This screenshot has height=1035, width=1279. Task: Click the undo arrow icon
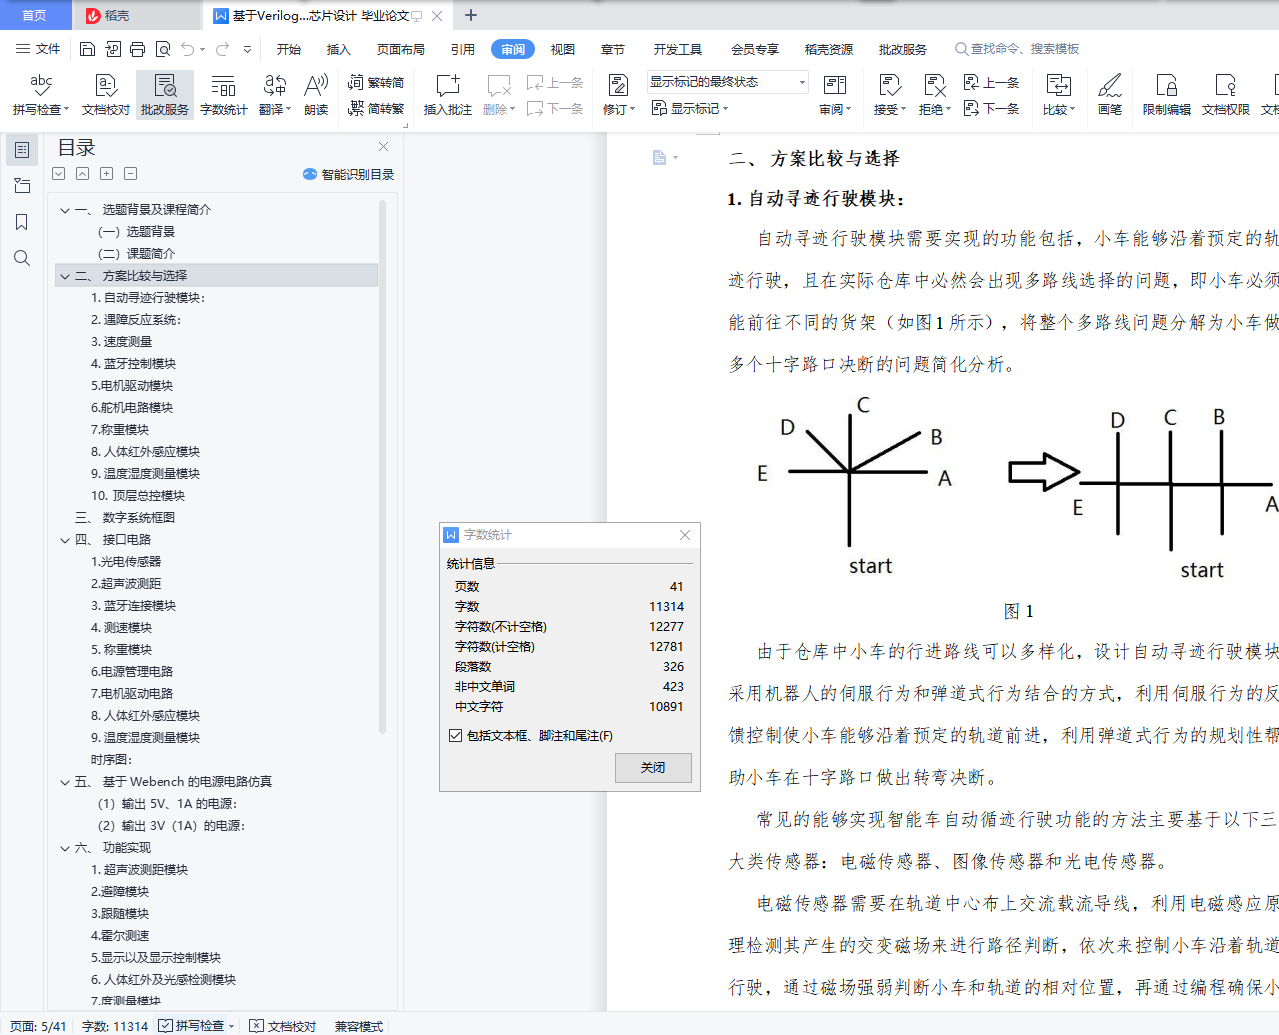pyautogui.click(x=187, y=49)
